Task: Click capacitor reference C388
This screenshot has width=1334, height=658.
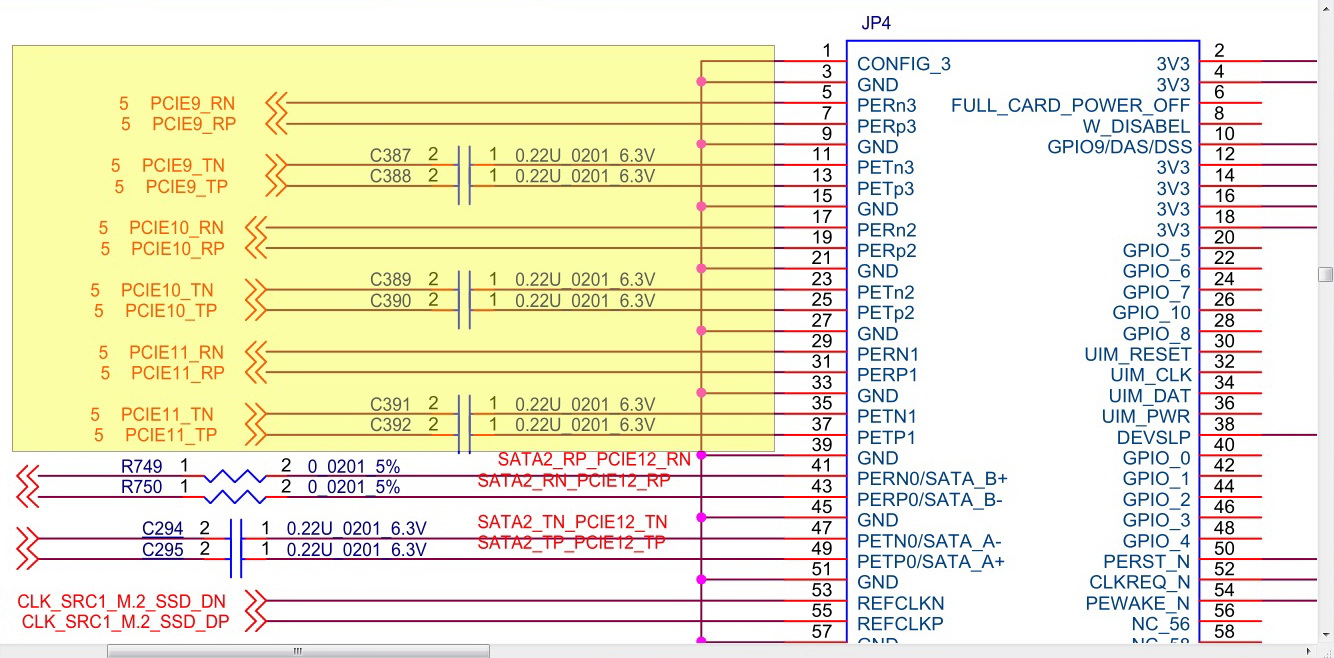Action: click(390, 176)
